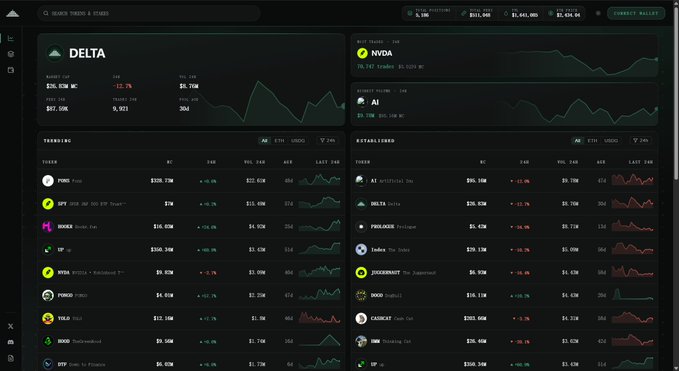Viewport: 679px width, 371px height.
Task: Click the JUGGERNAUT token name text
Action: click(385, 273)
